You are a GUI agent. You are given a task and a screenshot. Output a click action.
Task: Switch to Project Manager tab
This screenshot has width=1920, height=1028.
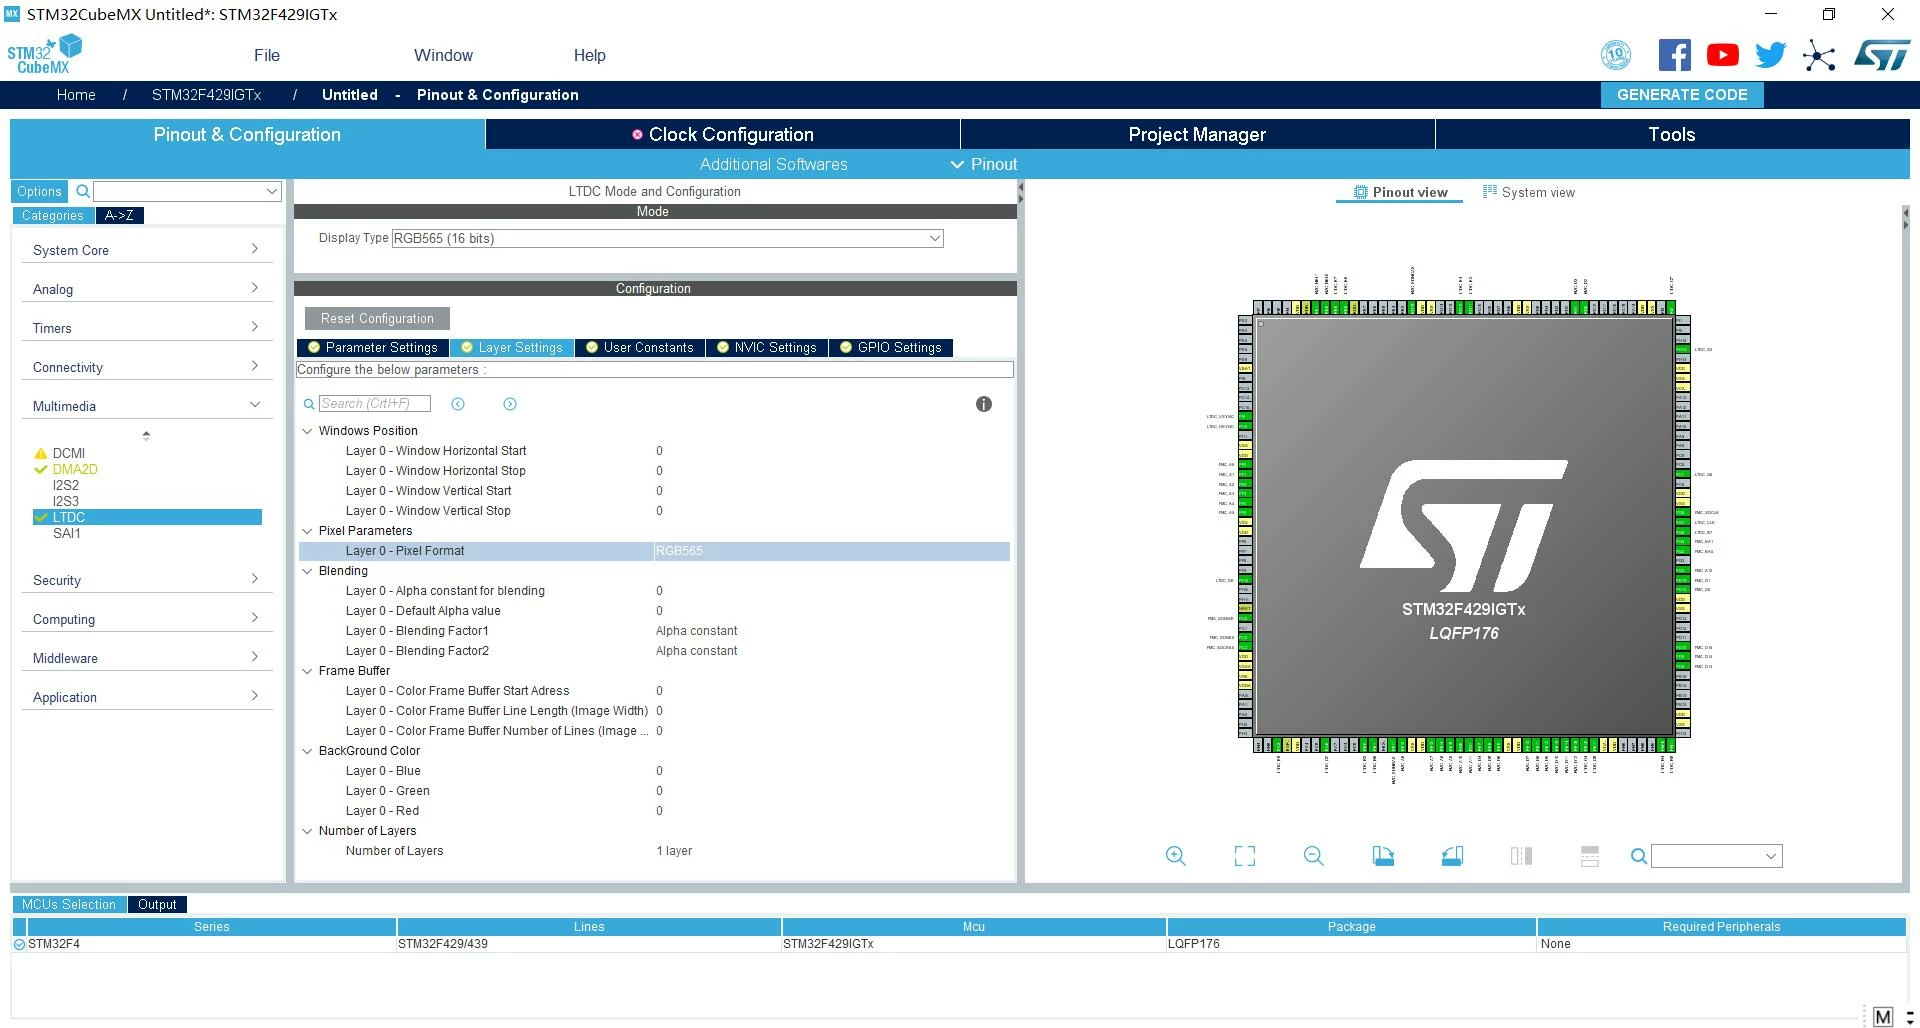click(1197, 135)
